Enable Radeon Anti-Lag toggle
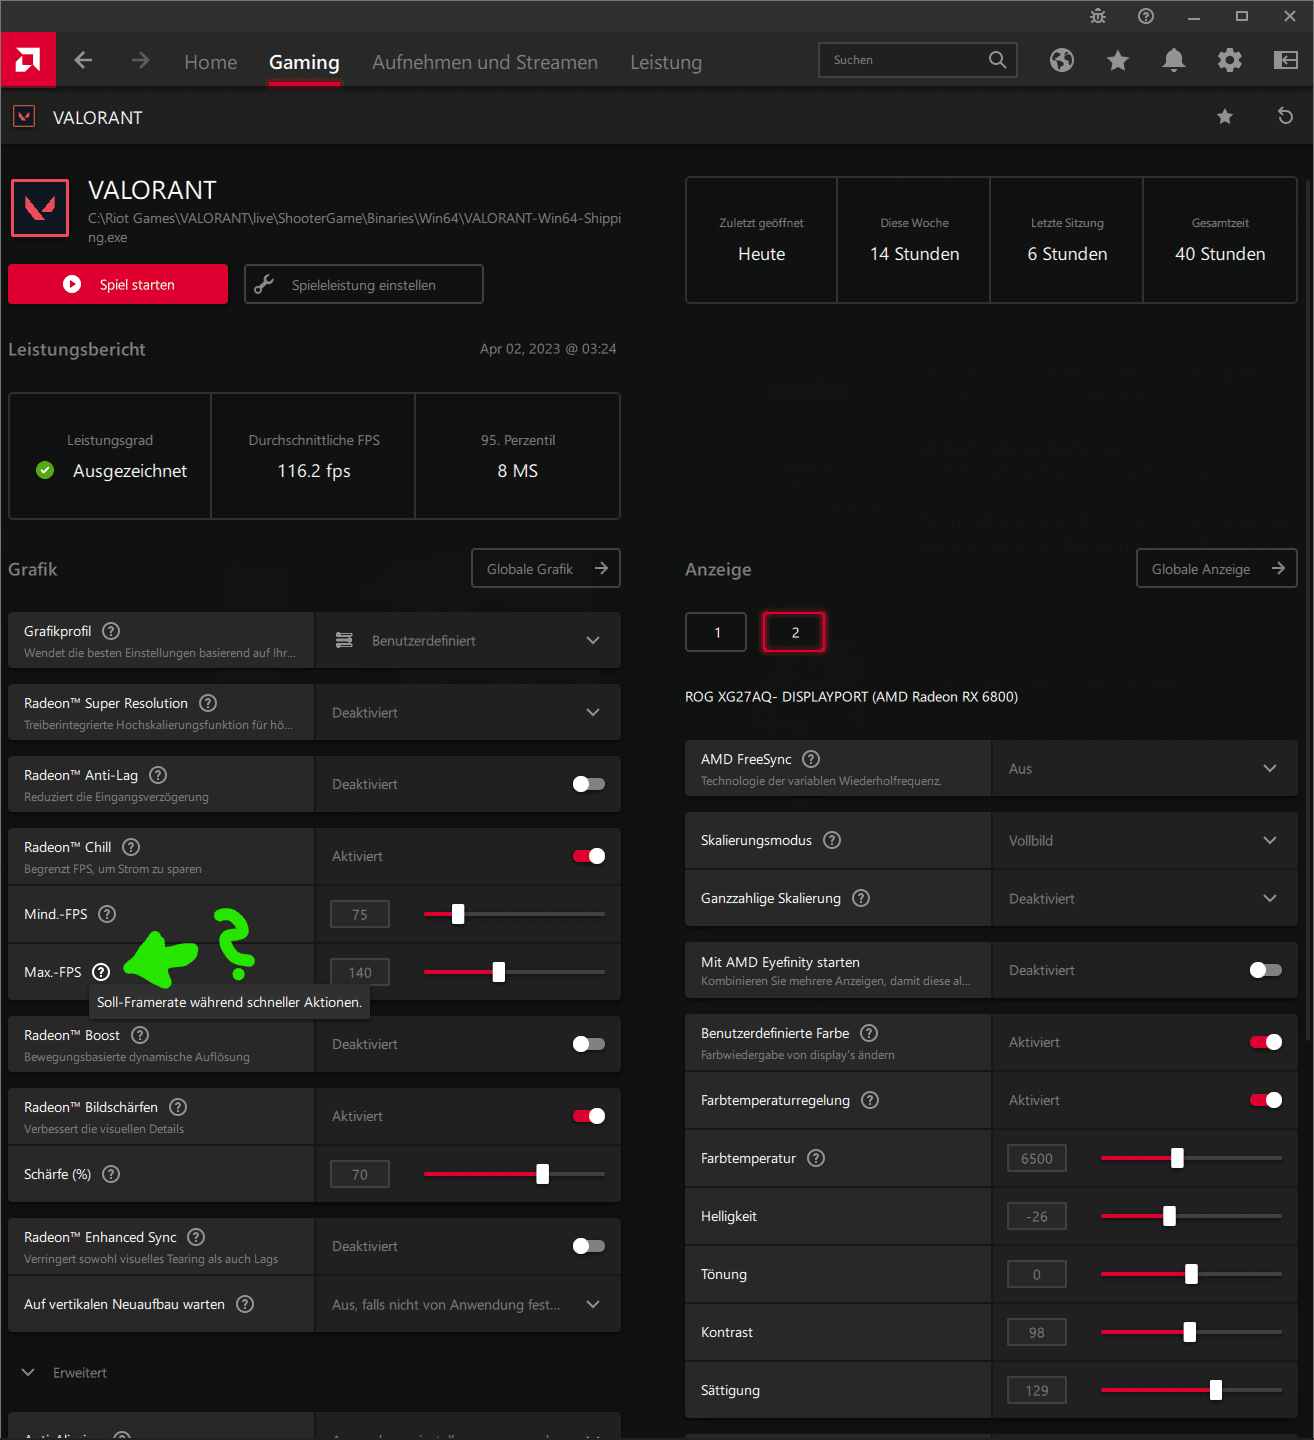This screenshot has width=1314, height=1440. (589, 784)
